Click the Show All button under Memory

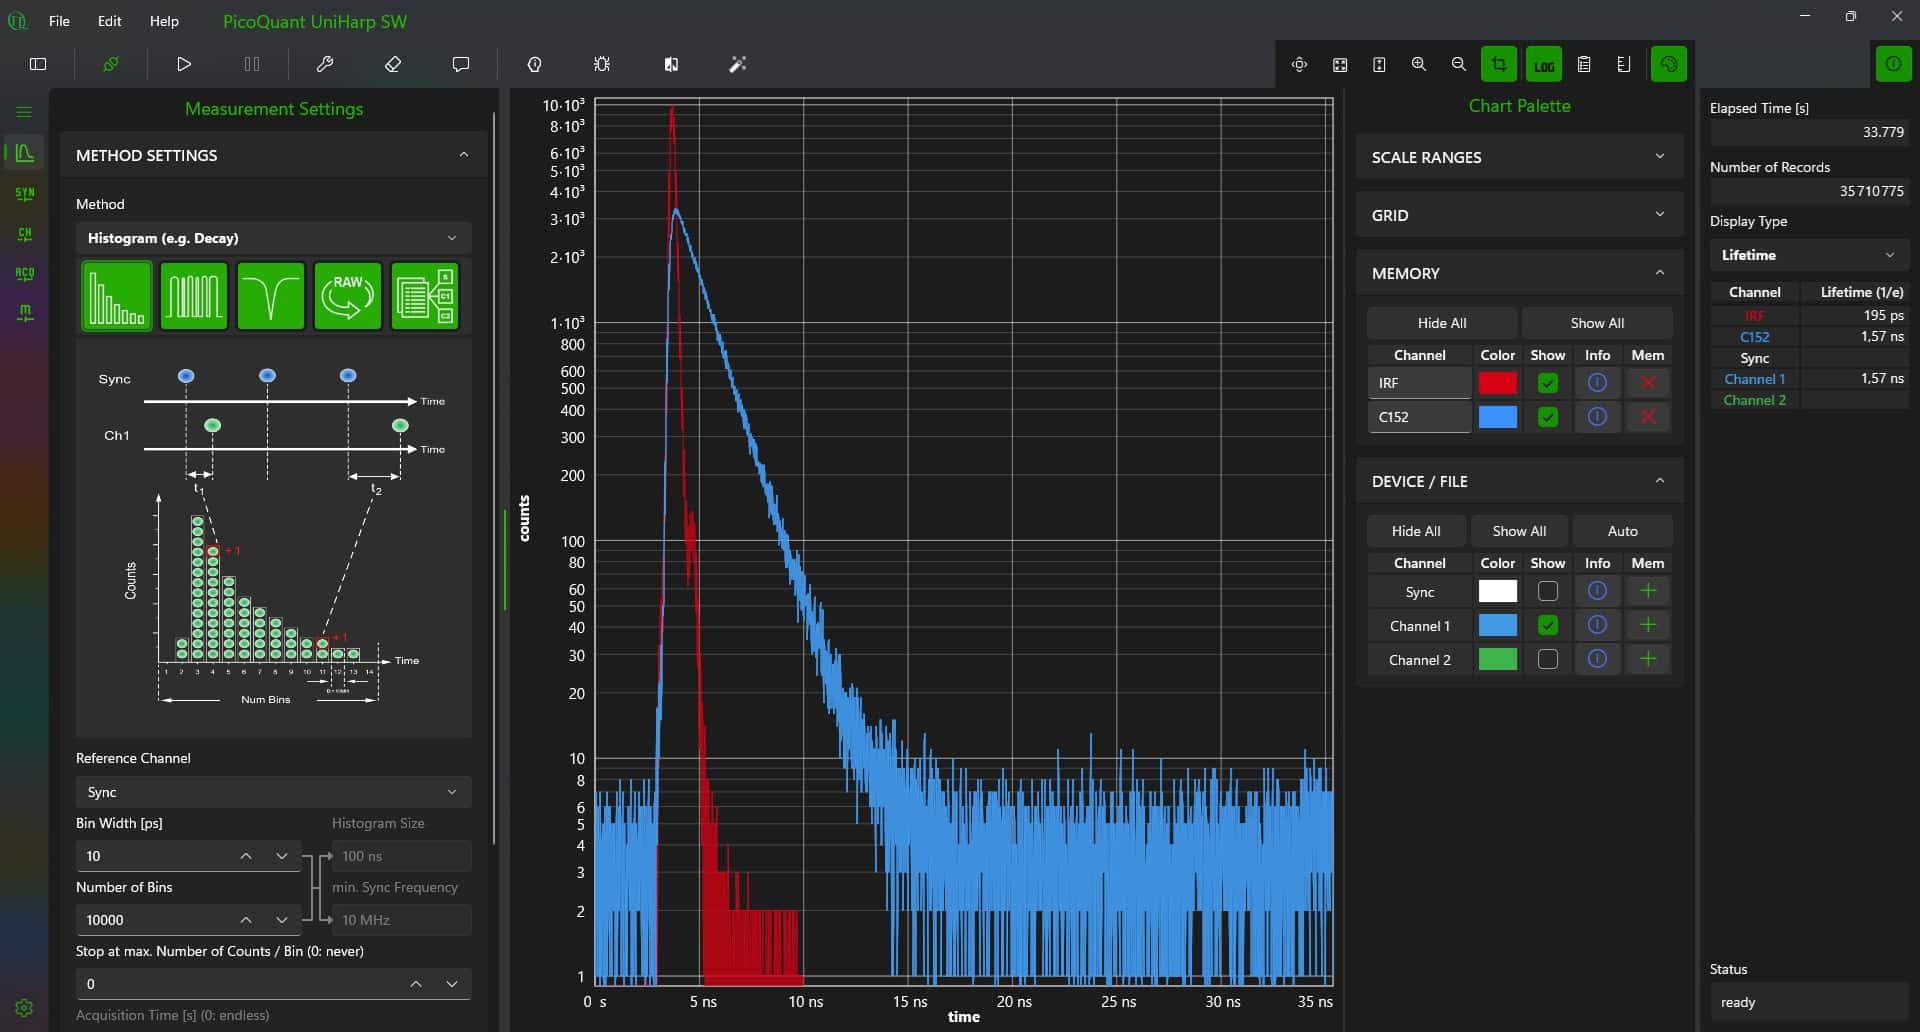point(1597,322)
